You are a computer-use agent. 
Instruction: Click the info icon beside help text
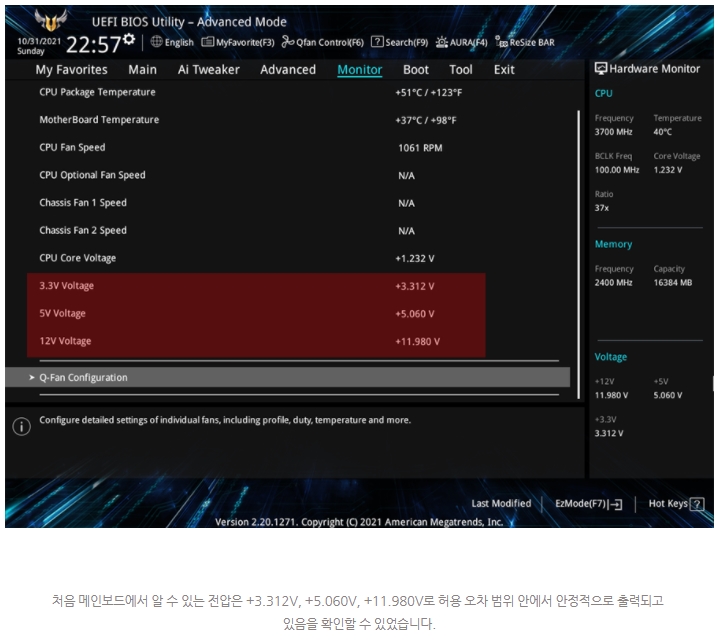pos(22,426)
